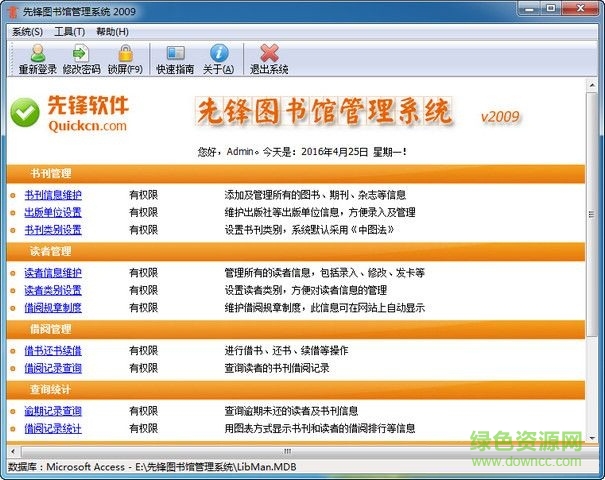The width and height of the screenshot is (605, 480).
Task: Select the 读者类别设置 link
Action: click(53, 290)
